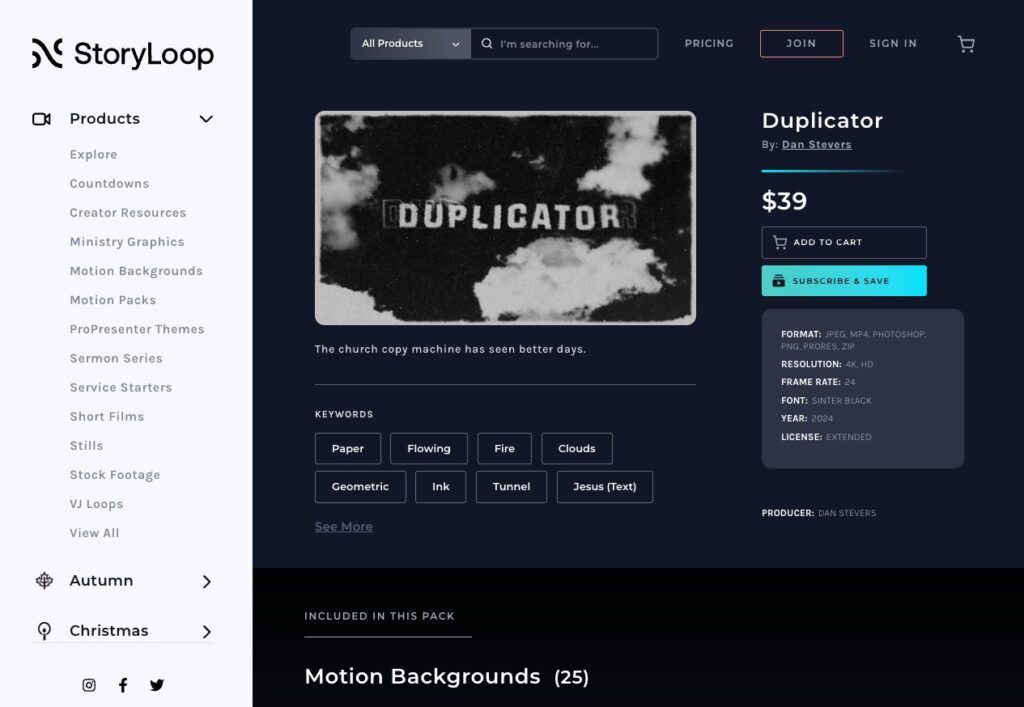This screenshot has height=707, width=1024.
Task: Open the All Products dropdown
Action: point(410,44)
